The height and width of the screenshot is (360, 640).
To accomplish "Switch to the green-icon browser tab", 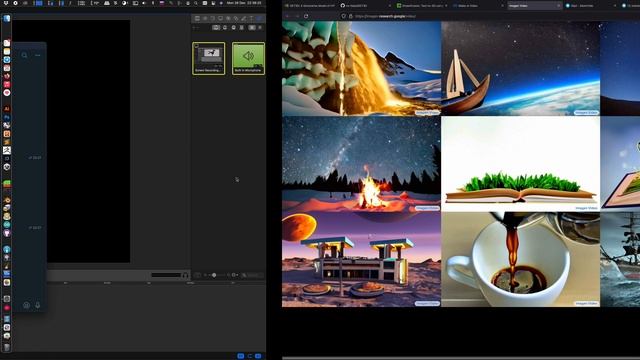I will [422, 6].
